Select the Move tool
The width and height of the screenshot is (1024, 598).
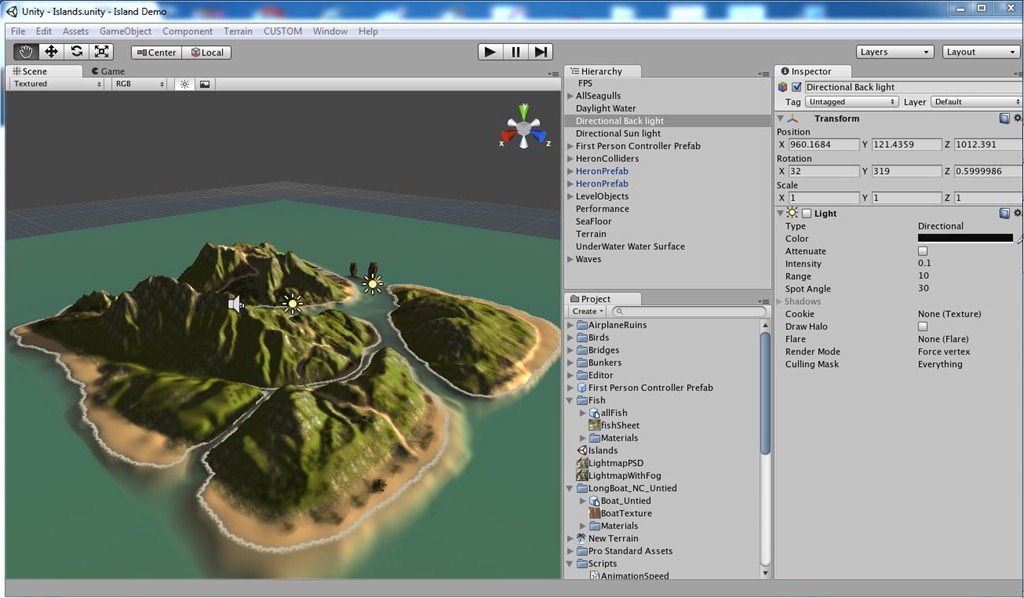(51, 52)
